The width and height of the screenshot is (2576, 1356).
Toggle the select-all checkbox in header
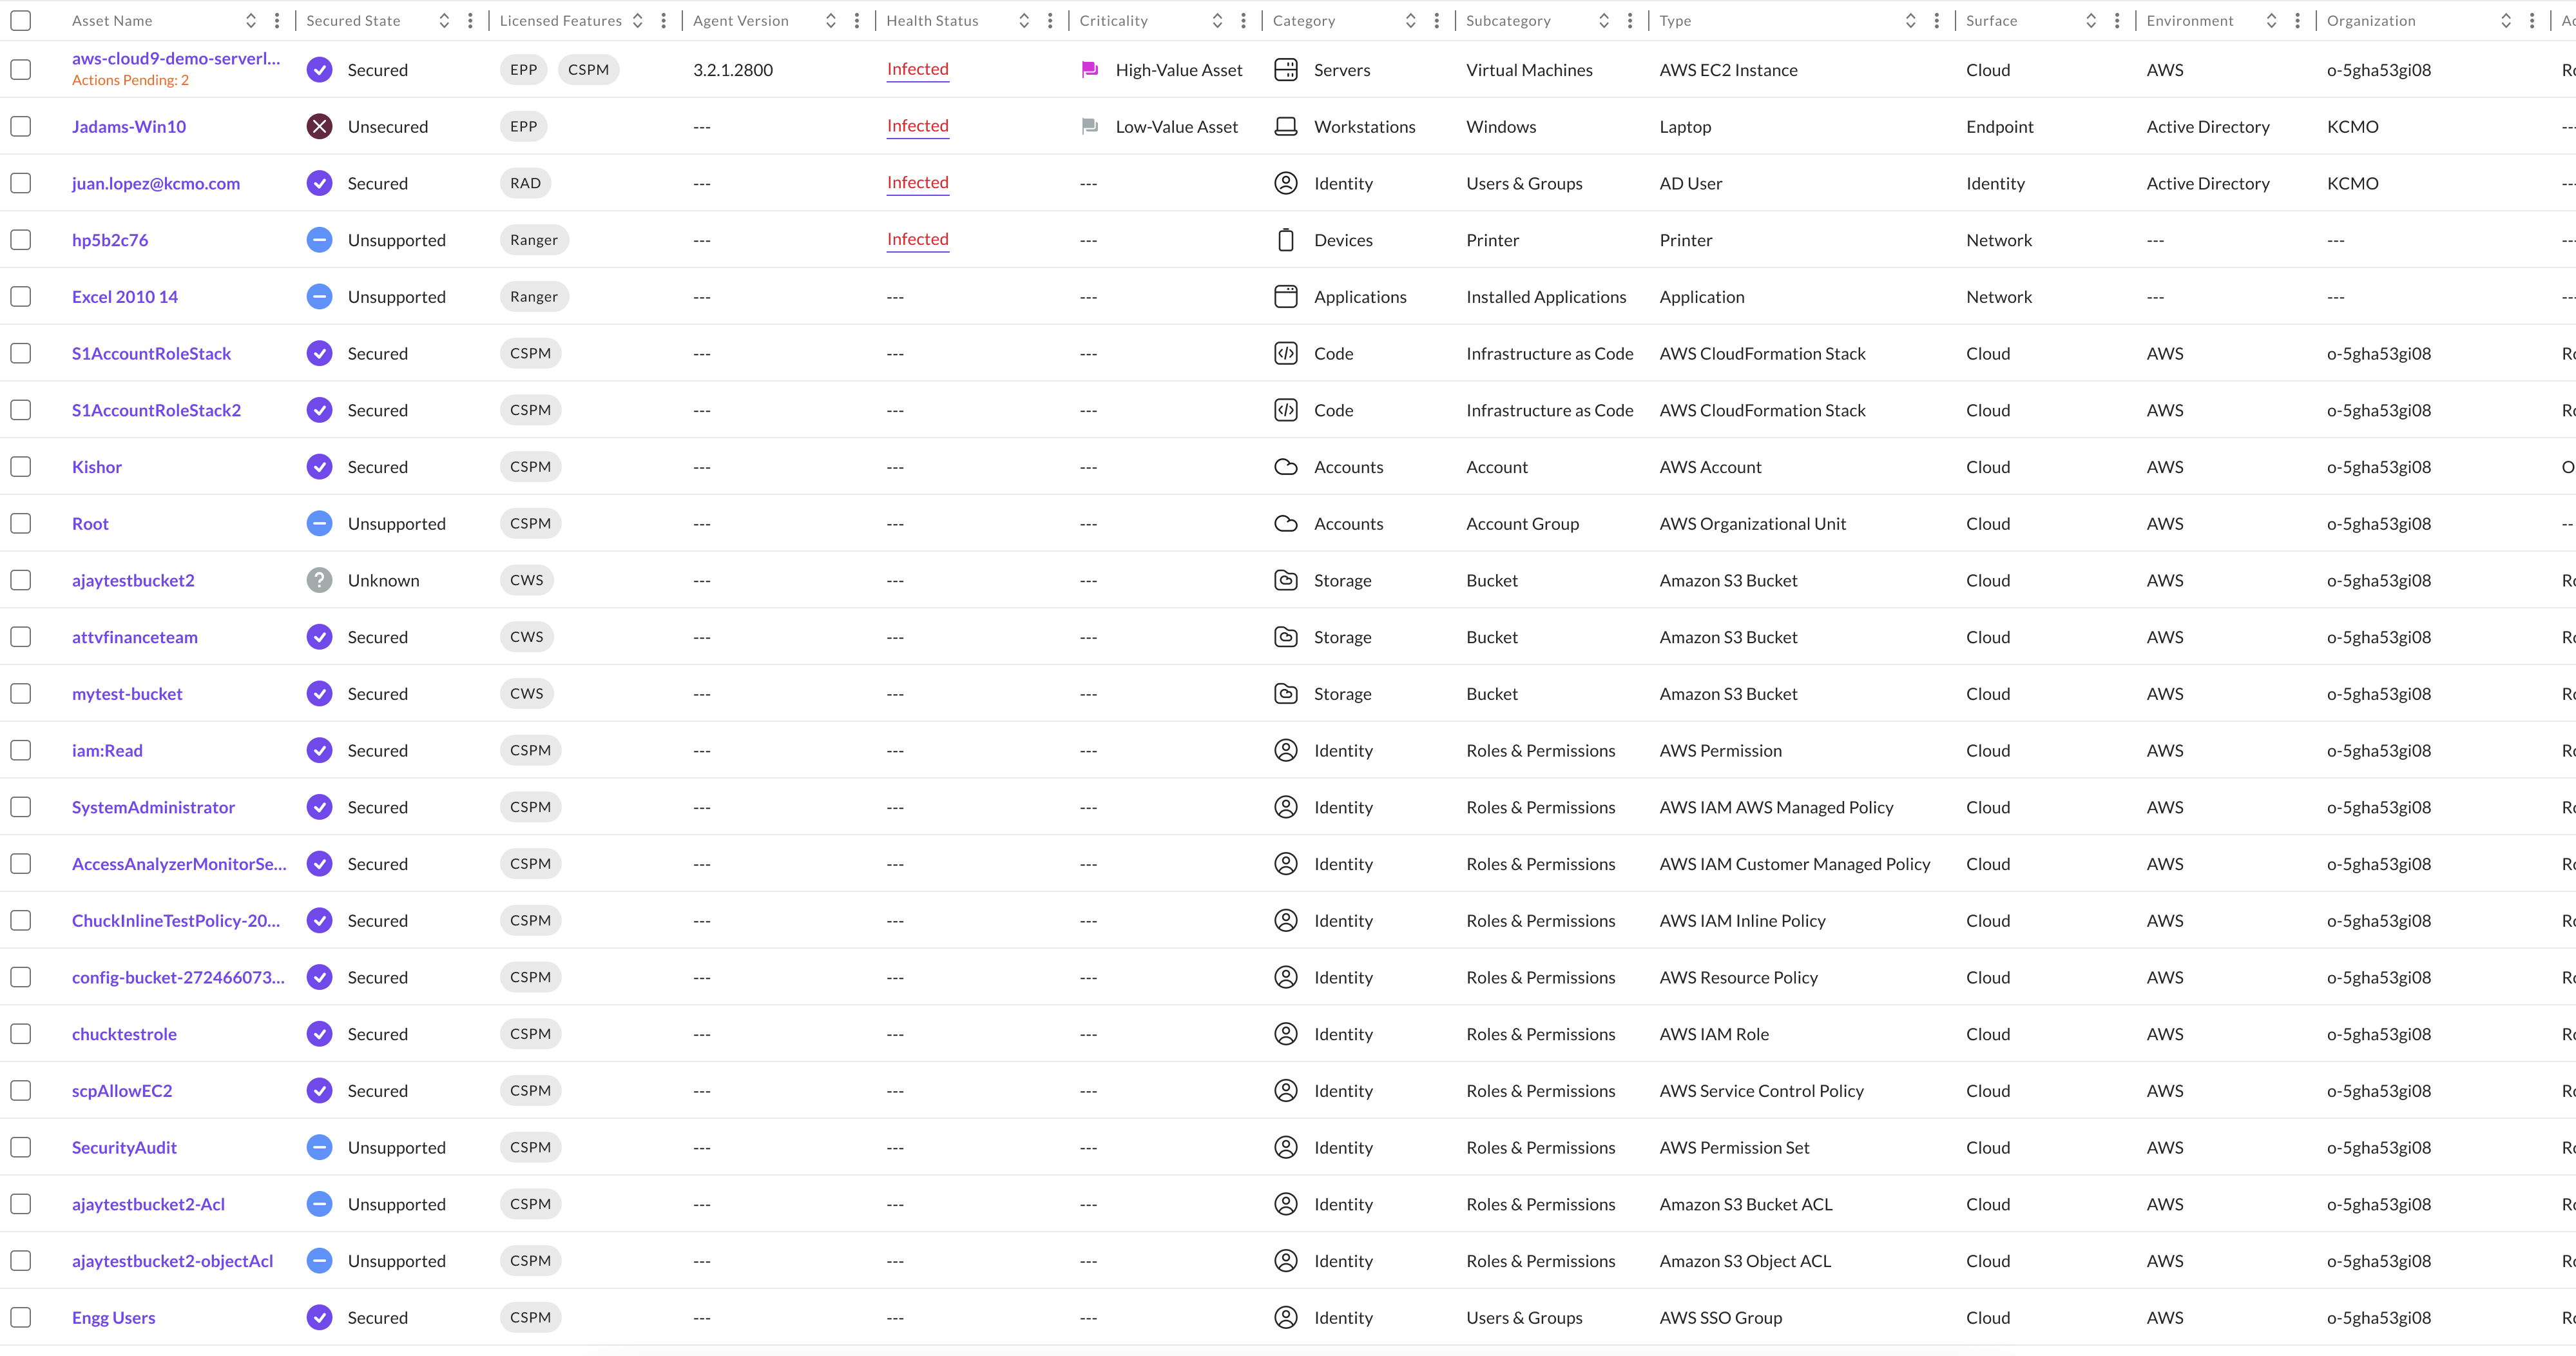coord(21,20)
